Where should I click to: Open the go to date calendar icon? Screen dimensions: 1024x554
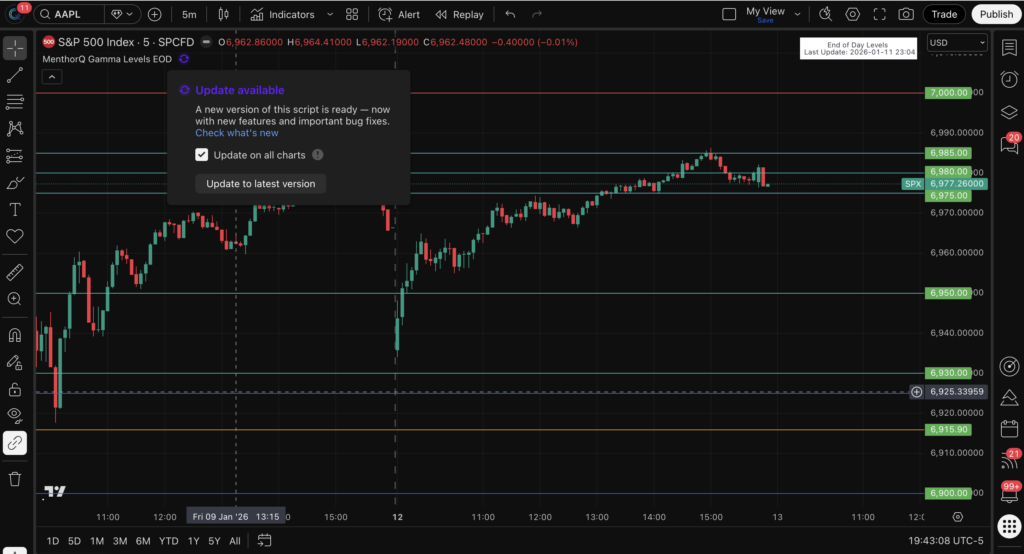[x=264, y=540]
